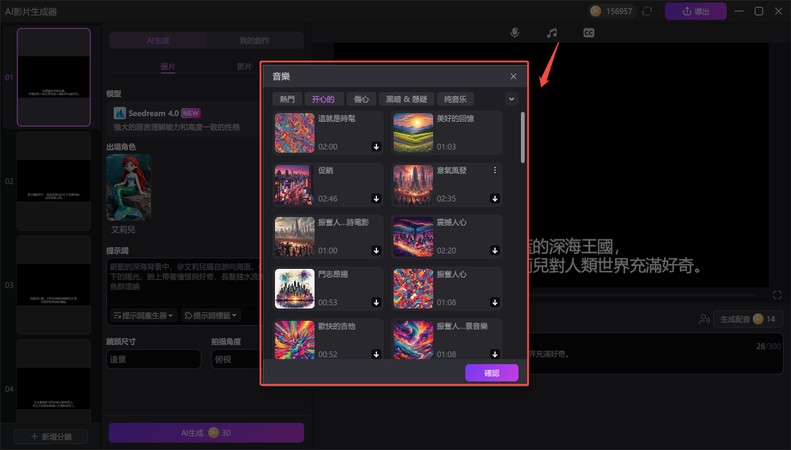791x450 pixels.
Task: Switch to the 照片 sub-tab
Action: pos(168,67)
